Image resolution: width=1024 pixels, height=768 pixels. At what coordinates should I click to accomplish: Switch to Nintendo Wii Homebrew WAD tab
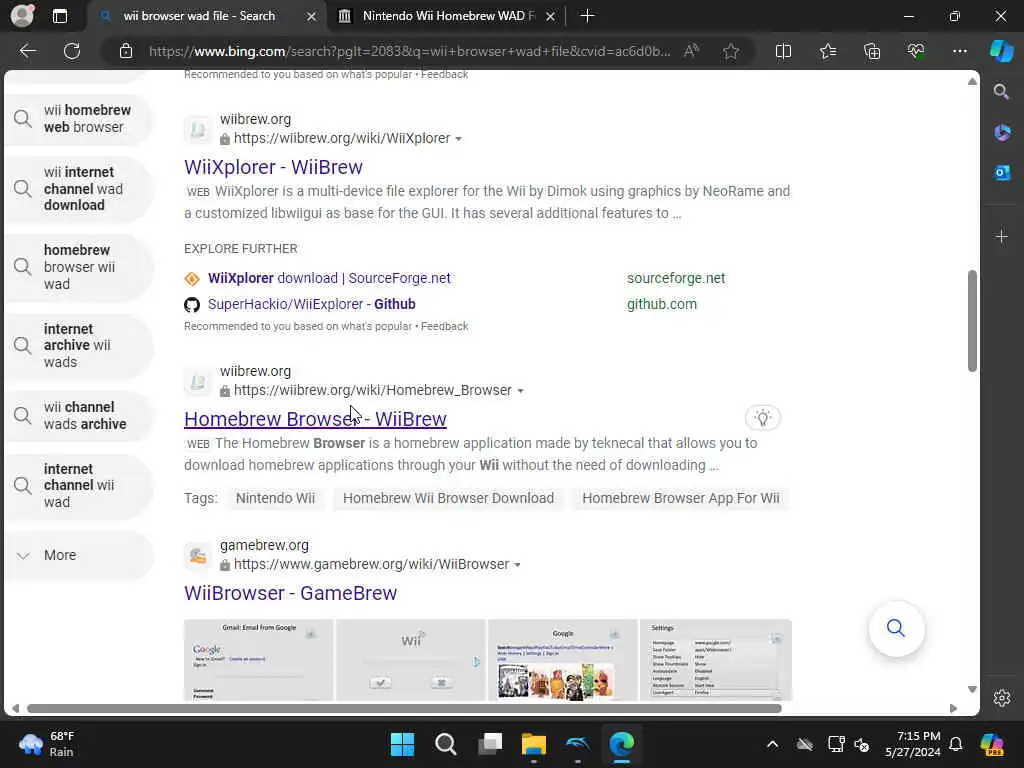tap(446, 16)
